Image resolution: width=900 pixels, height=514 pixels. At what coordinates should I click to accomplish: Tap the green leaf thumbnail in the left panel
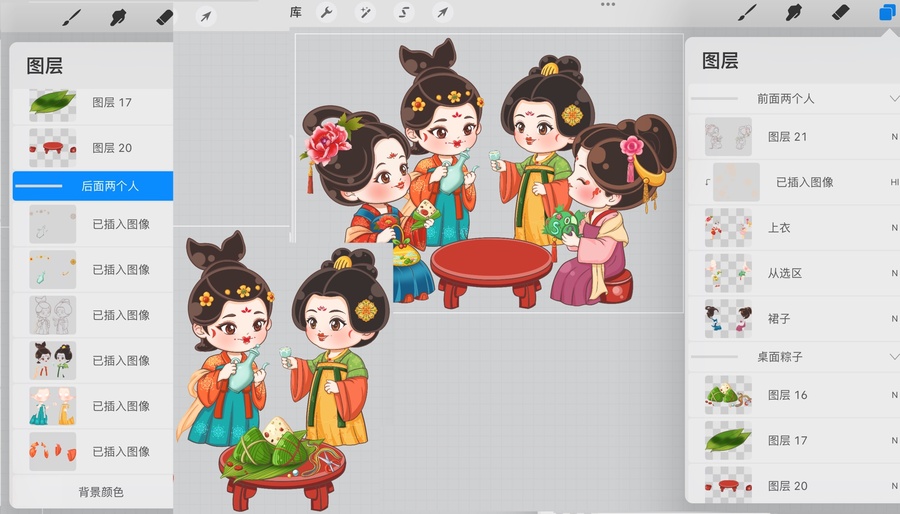pos(52,104)
